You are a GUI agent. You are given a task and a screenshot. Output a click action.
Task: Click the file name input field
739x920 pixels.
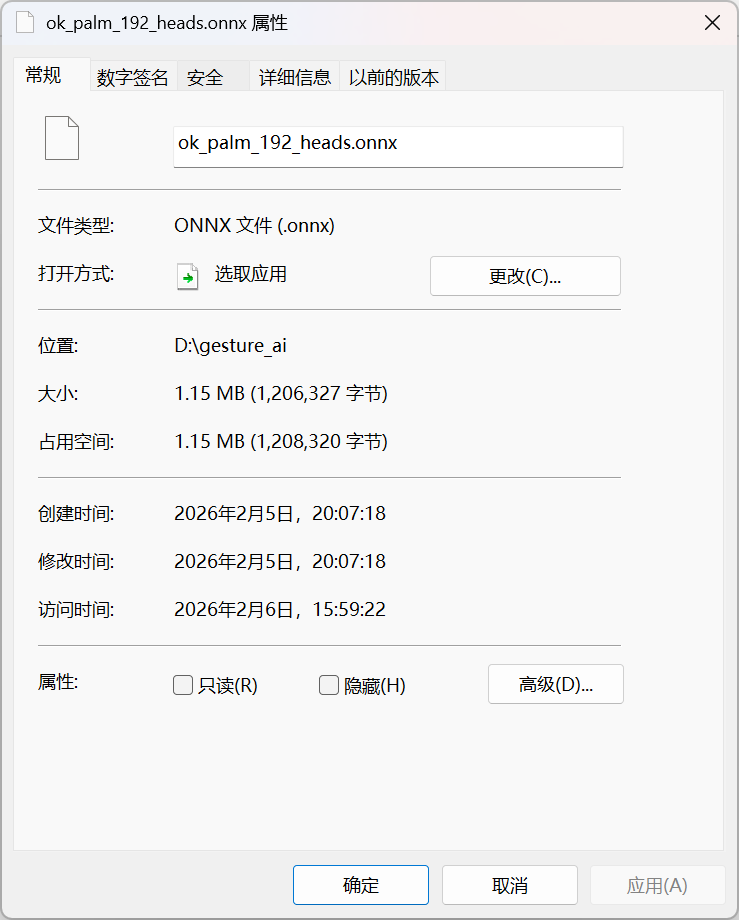[398, 147]
